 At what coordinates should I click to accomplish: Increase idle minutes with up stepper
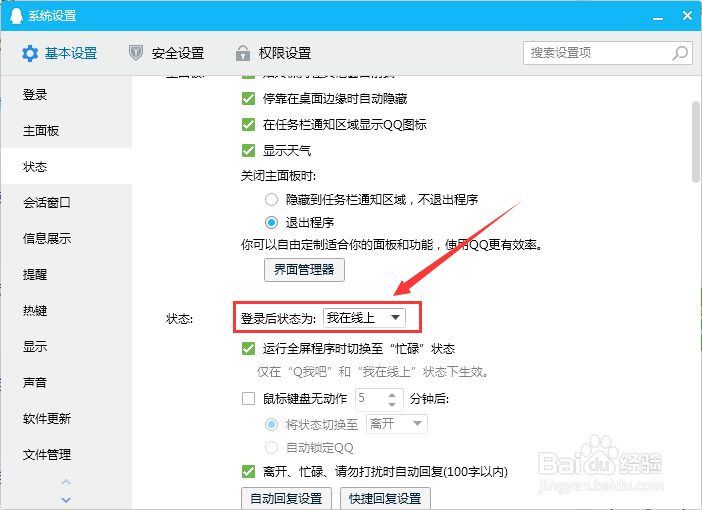[392, 395]
